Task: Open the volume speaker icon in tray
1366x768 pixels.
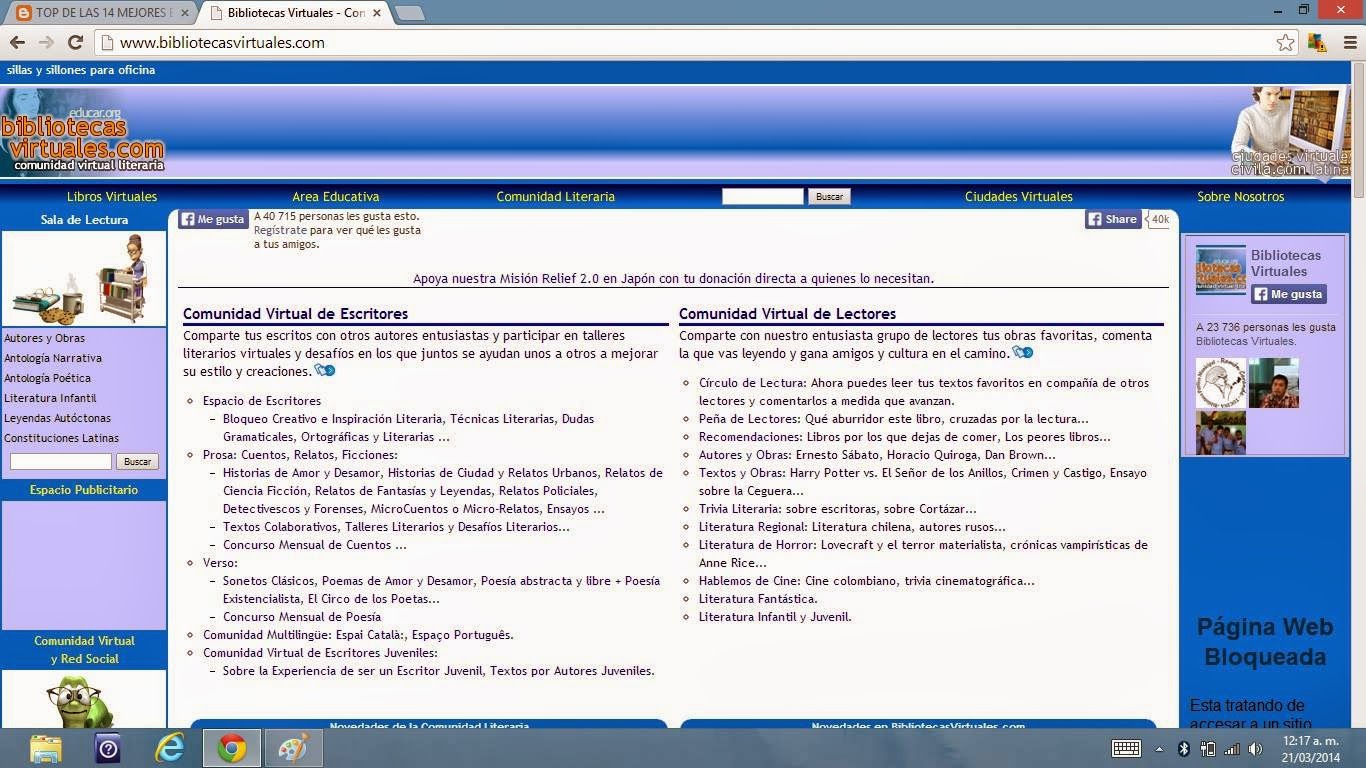Action: point(1256,748)
